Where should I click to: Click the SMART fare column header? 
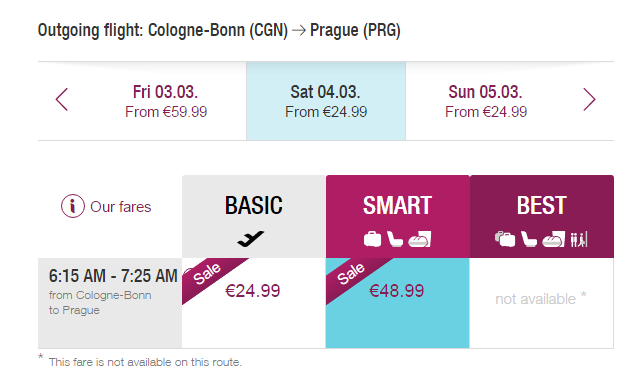coord(397,216)
